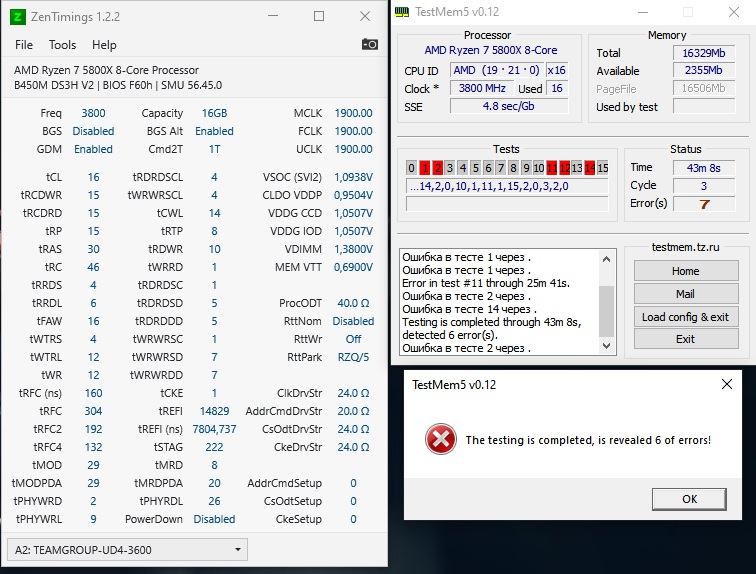This screenshot has width=756, height=574.
Task: Click the testmem.tz.ru label
Action: pos(685,247)
